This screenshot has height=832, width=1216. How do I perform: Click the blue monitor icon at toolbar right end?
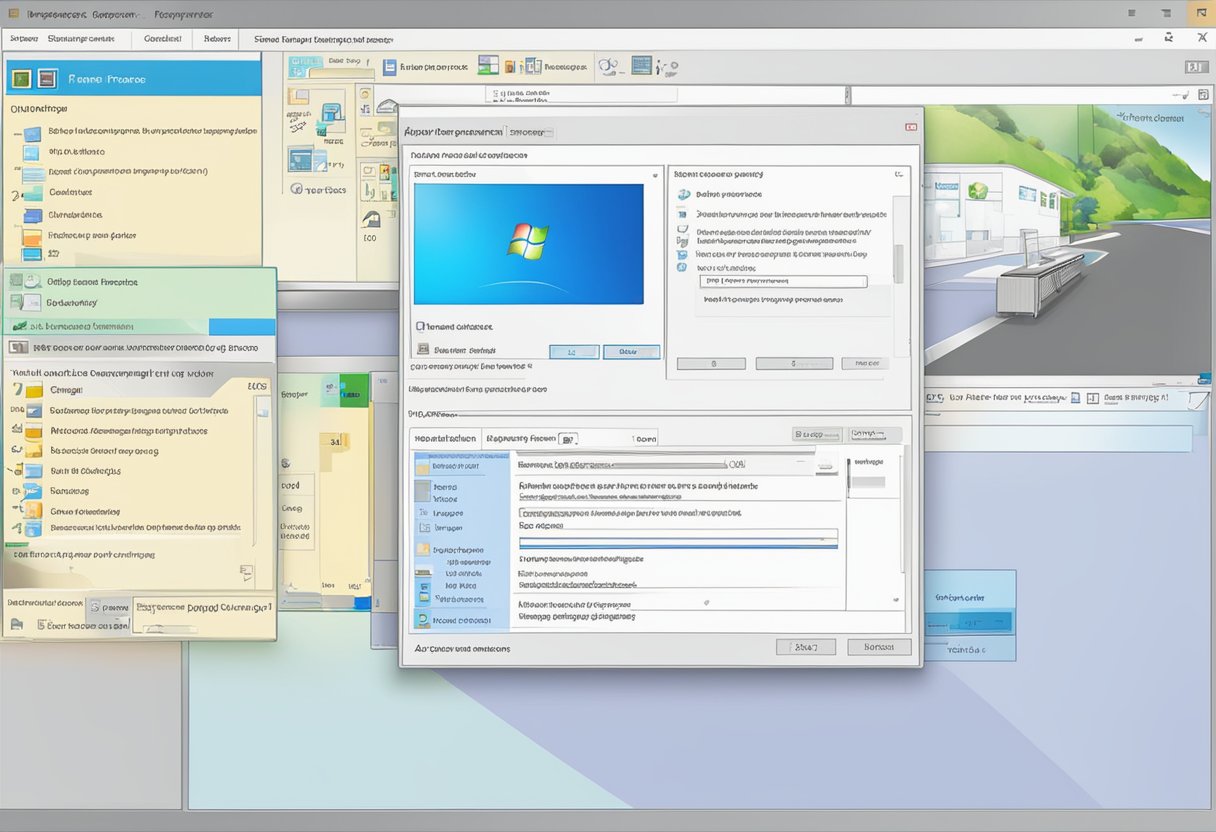coord(641,67)
